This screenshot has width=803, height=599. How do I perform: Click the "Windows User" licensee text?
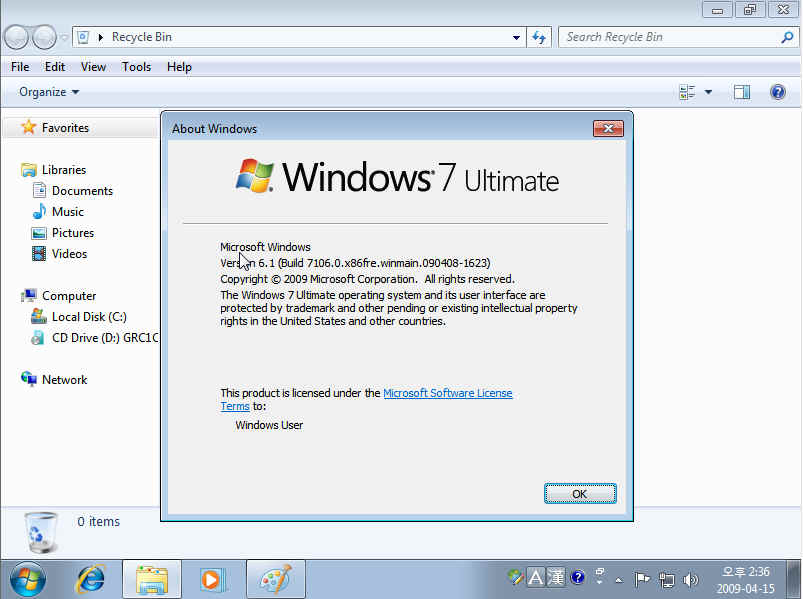click(269, 425)
